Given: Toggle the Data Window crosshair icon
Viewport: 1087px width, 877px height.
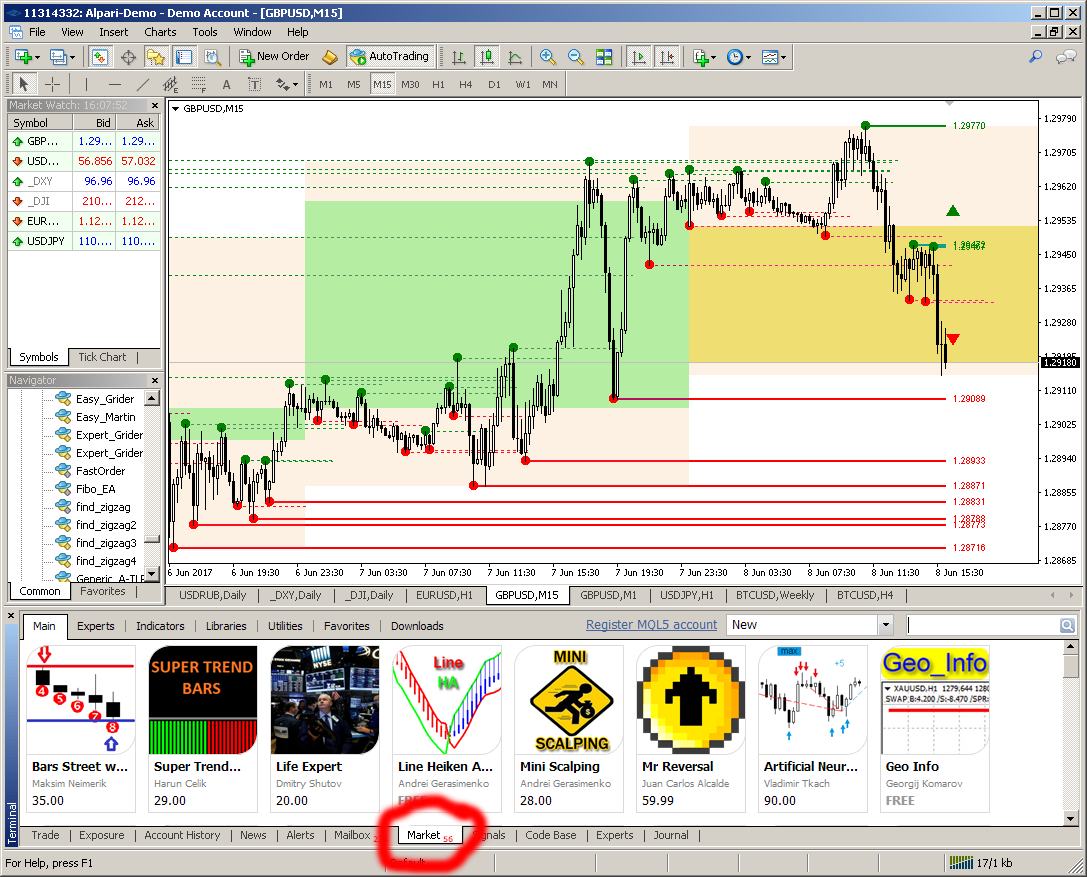Looking at the screenshot, I should [x=128, y=57].
